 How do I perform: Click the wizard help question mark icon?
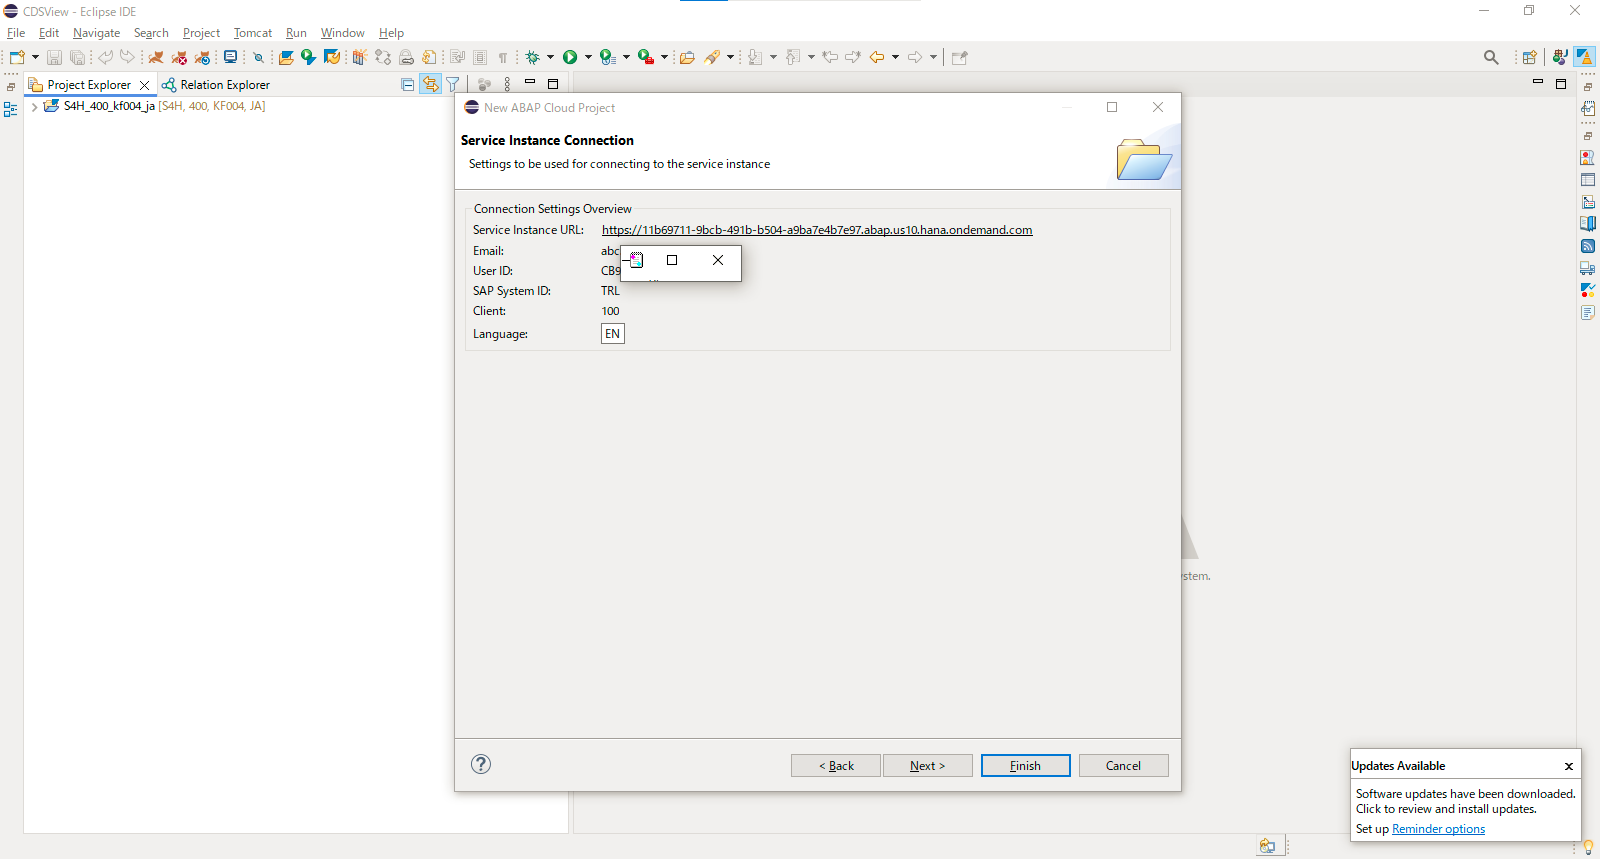(x=481, y=764)
